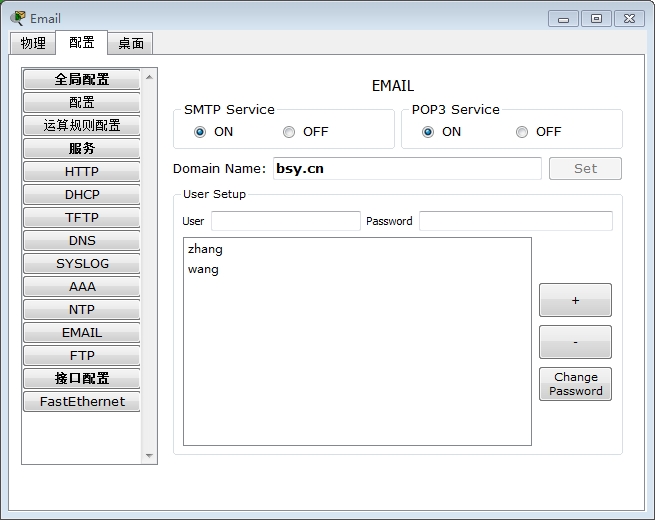
Task: Open 运算规则配置 settings
Action: [82, 125]
